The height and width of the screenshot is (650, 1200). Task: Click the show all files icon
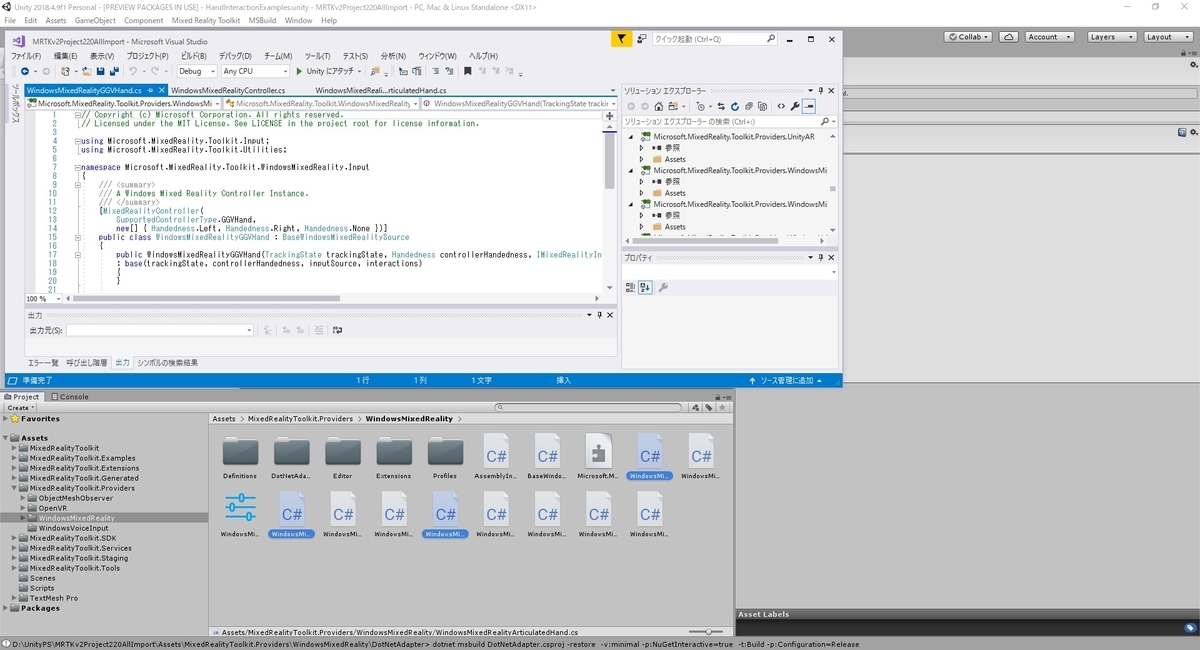[x=764, y=106]
